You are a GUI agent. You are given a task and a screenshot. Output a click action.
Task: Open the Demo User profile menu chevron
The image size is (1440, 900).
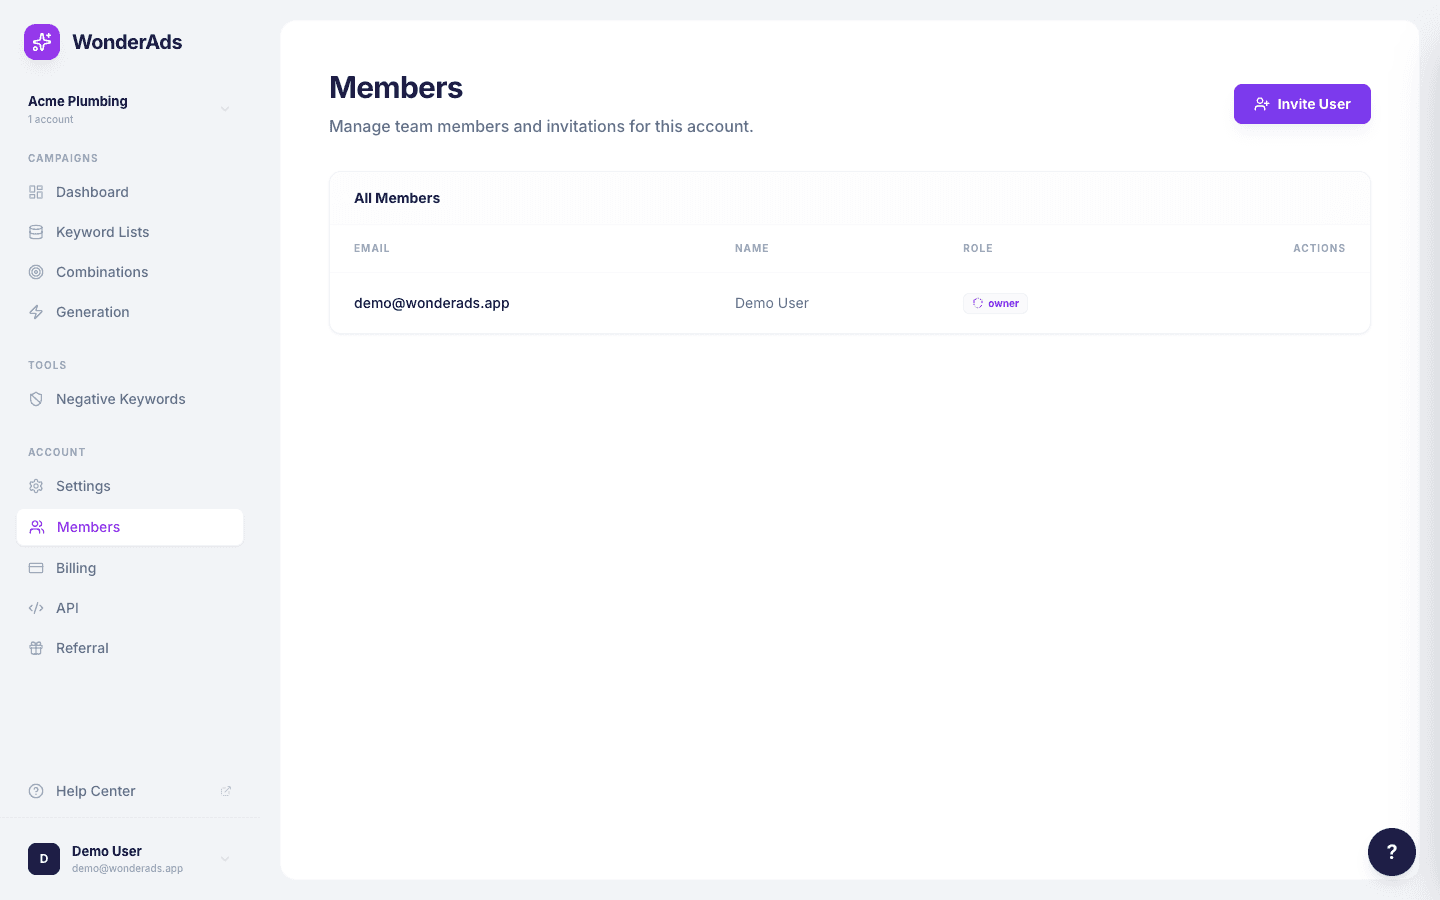(x=225, y=859)
